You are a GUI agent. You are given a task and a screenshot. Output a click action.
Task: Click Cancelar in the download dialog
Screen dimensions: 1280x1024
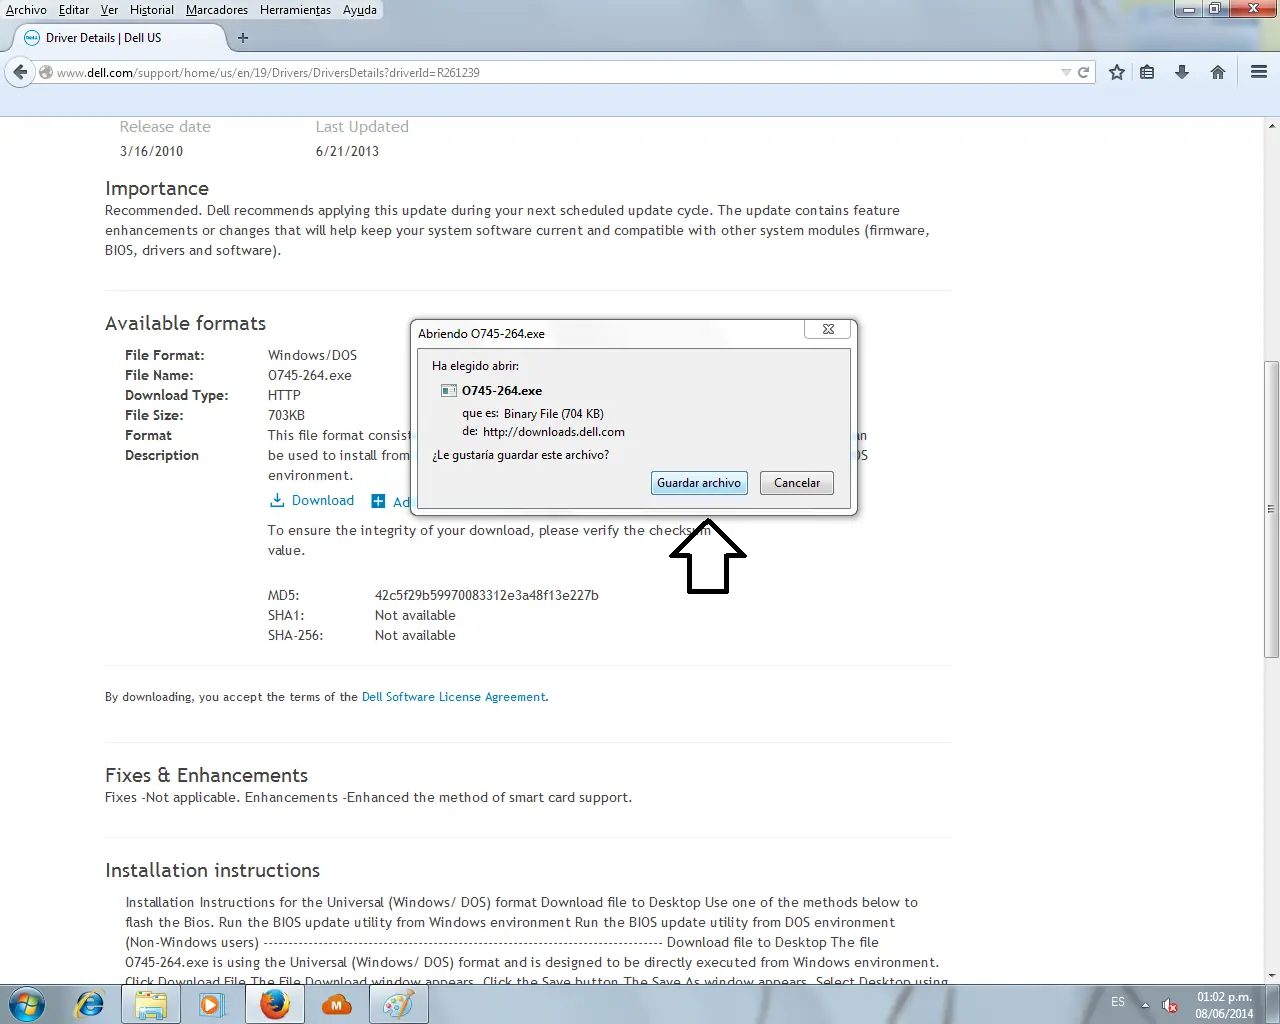point(797,483)
